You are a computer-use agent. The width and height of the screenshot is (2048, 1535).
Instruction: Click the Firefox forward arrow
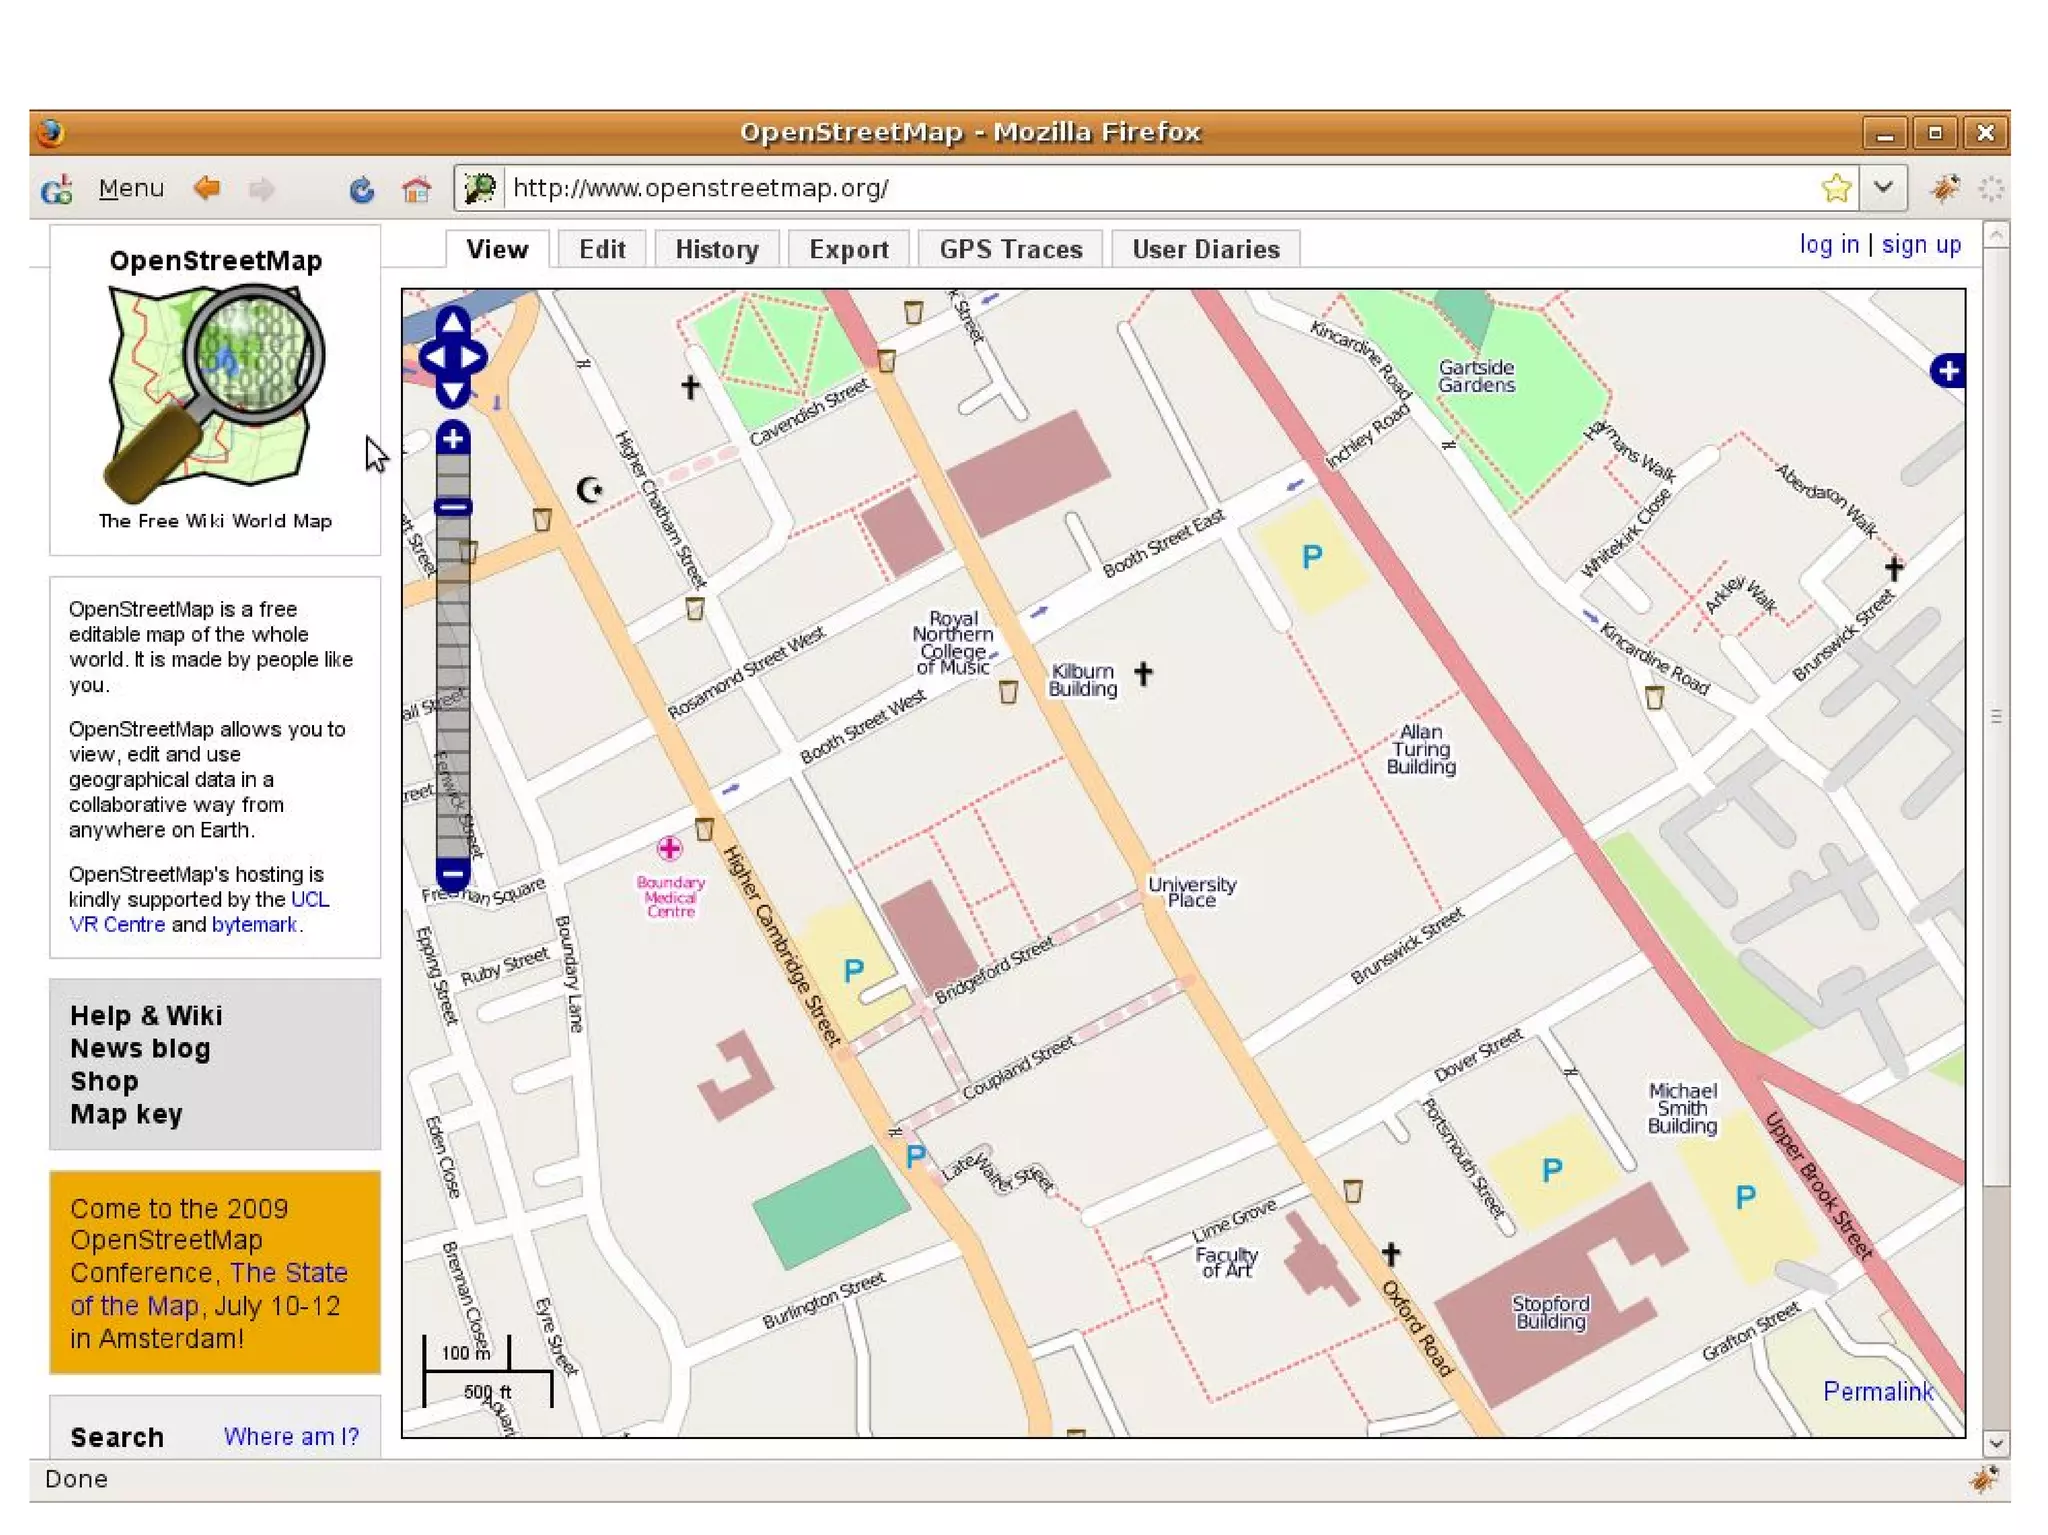tap(261, 188)
